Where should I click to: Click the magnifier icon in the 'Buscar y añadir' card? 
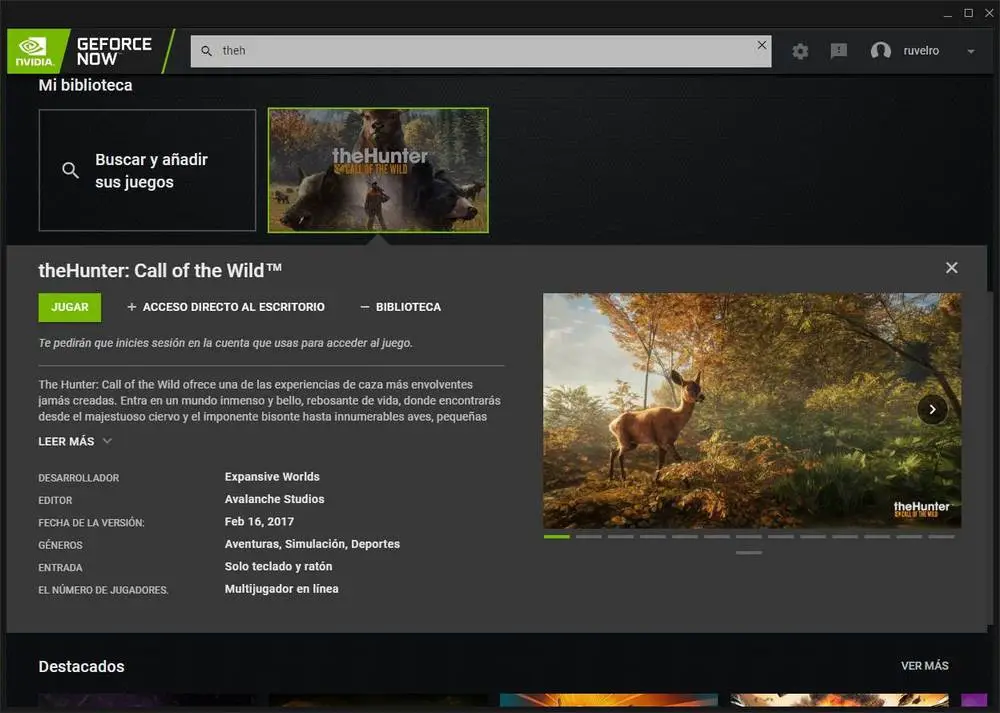70,170
